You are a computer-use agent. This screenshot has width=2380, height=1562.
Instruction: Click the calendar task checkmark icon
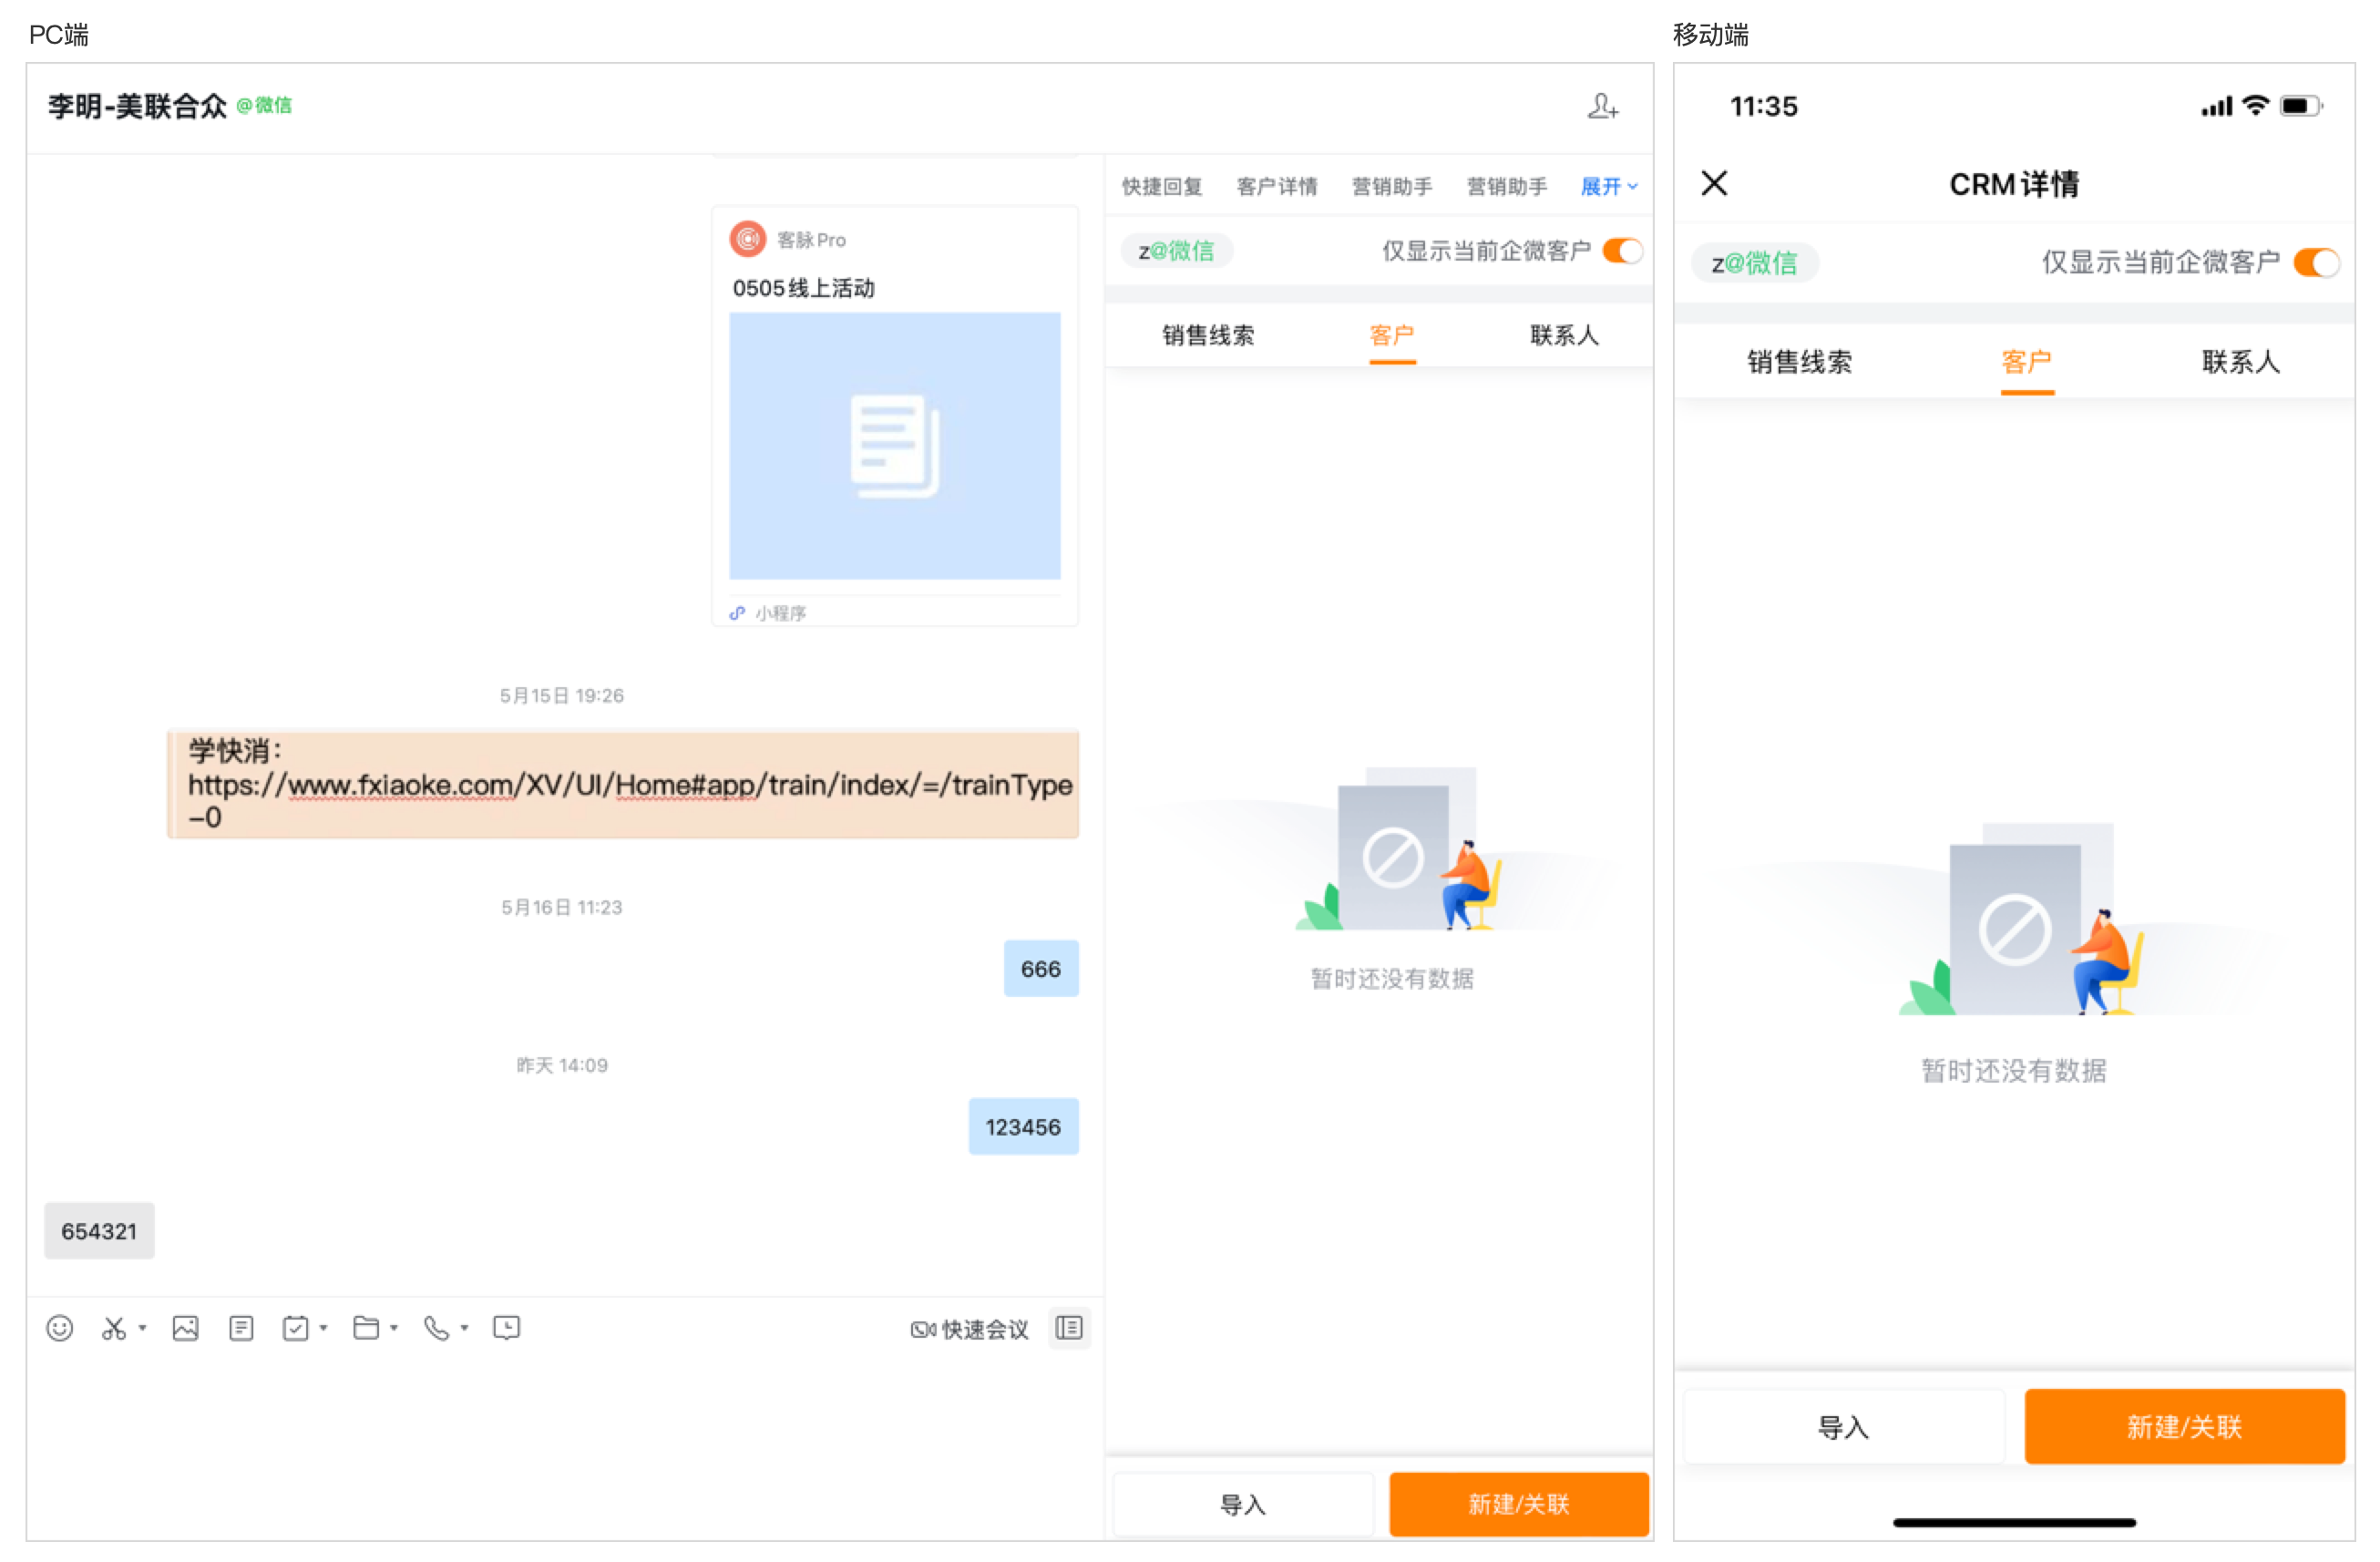(x=295, y=1329)
